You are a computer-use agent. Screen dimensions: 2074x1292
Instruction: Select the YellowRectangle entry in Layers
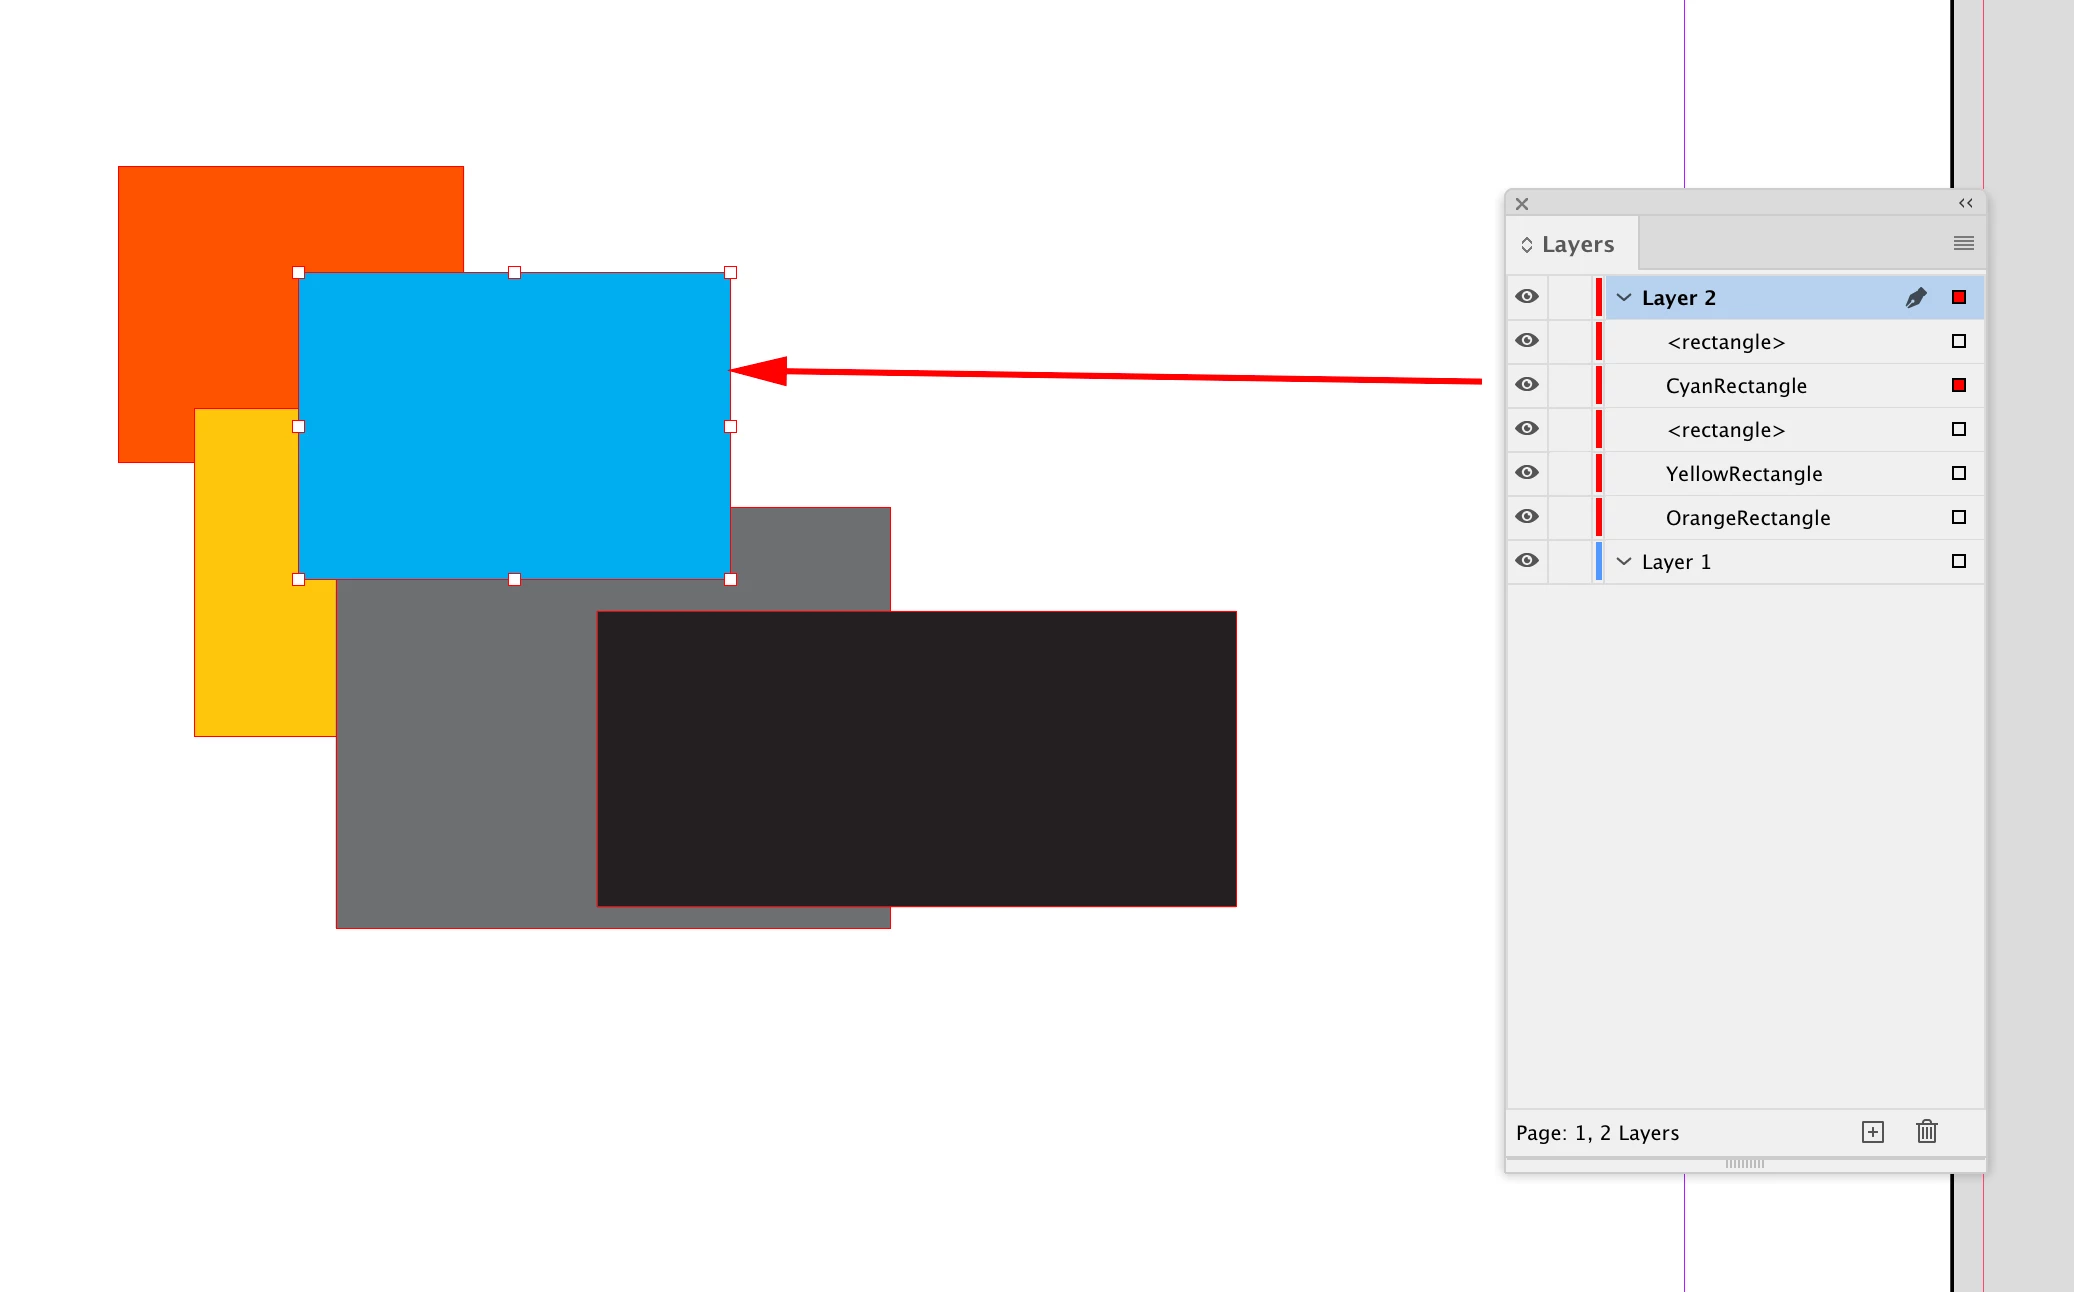[x=1743, y=474]
